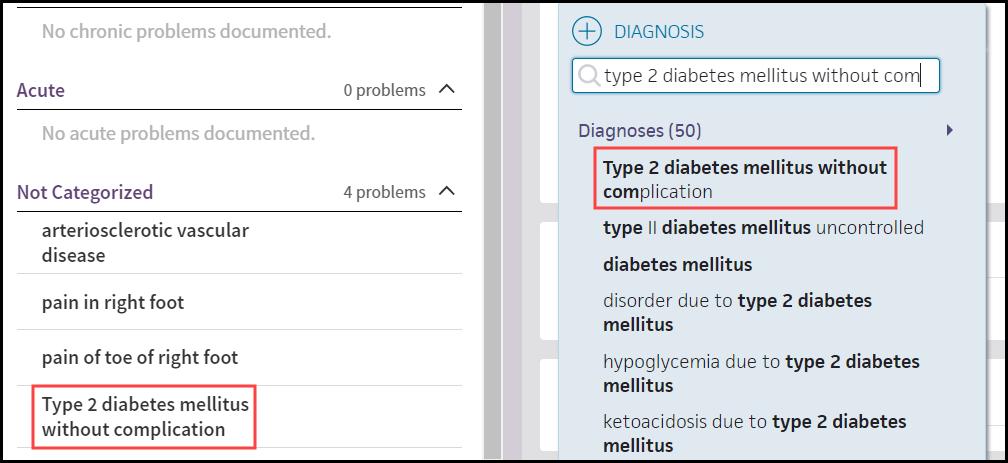Choose the diabetes mellitus result
This screenshot has height=463, width=1008.
tap(678, 264)
